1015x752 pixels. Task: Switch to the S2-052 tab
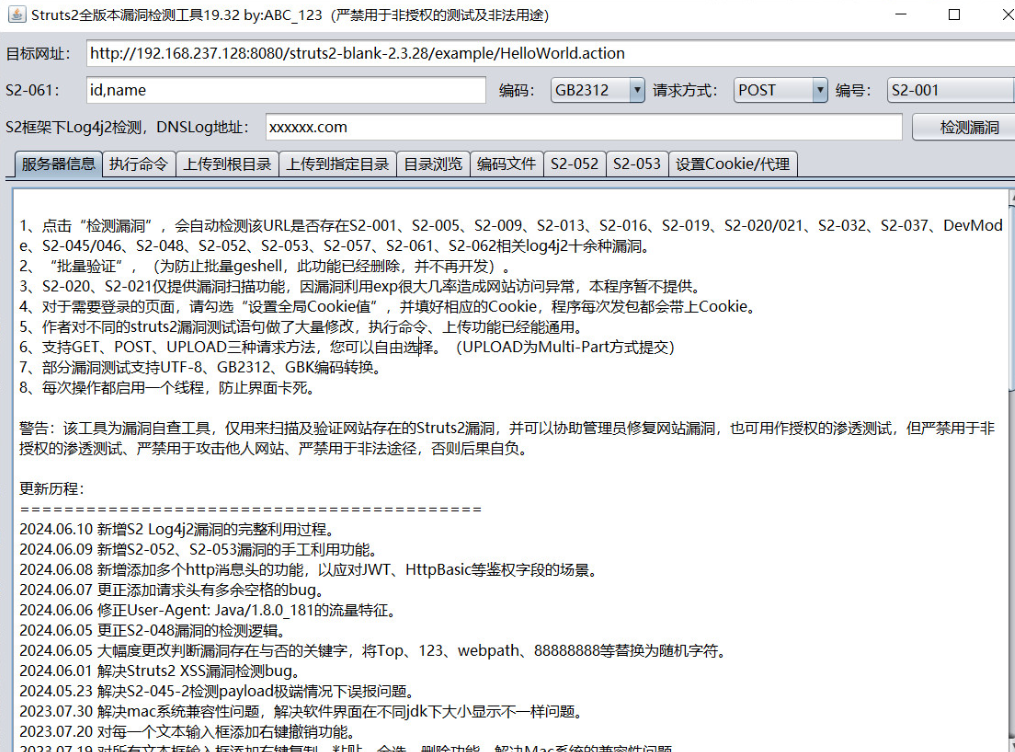click(574, 164)
